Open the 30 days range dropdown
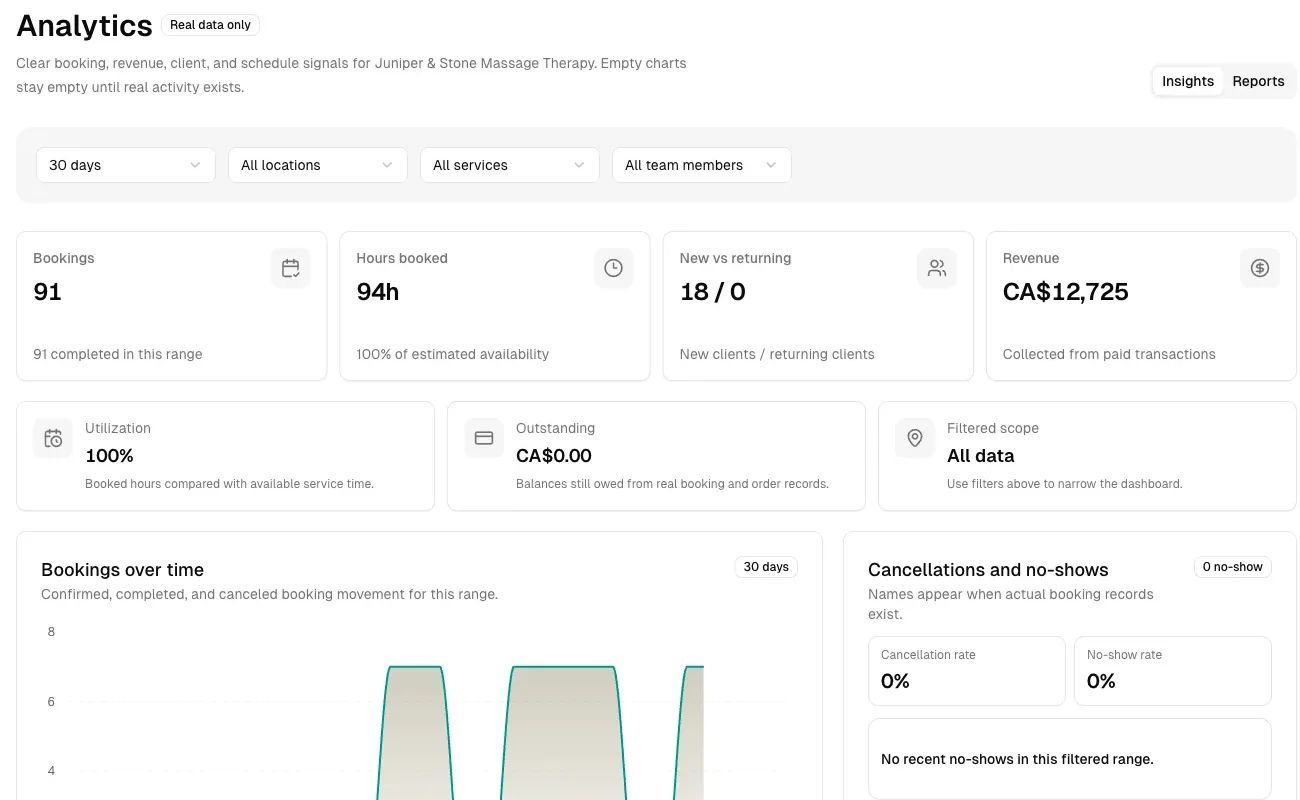The width and height of the screenshot is (1300, 800). [x=126, y=165]
